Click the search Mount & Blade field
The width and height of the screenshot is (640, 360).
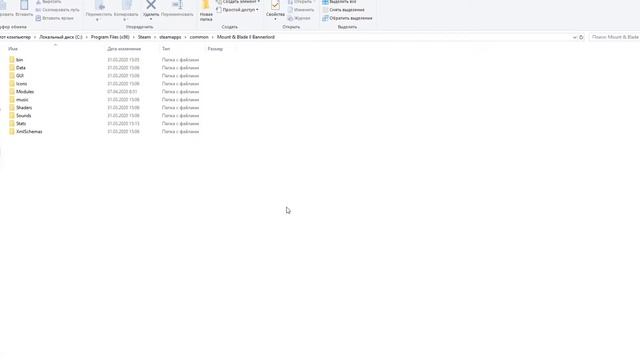coord(614,37)
